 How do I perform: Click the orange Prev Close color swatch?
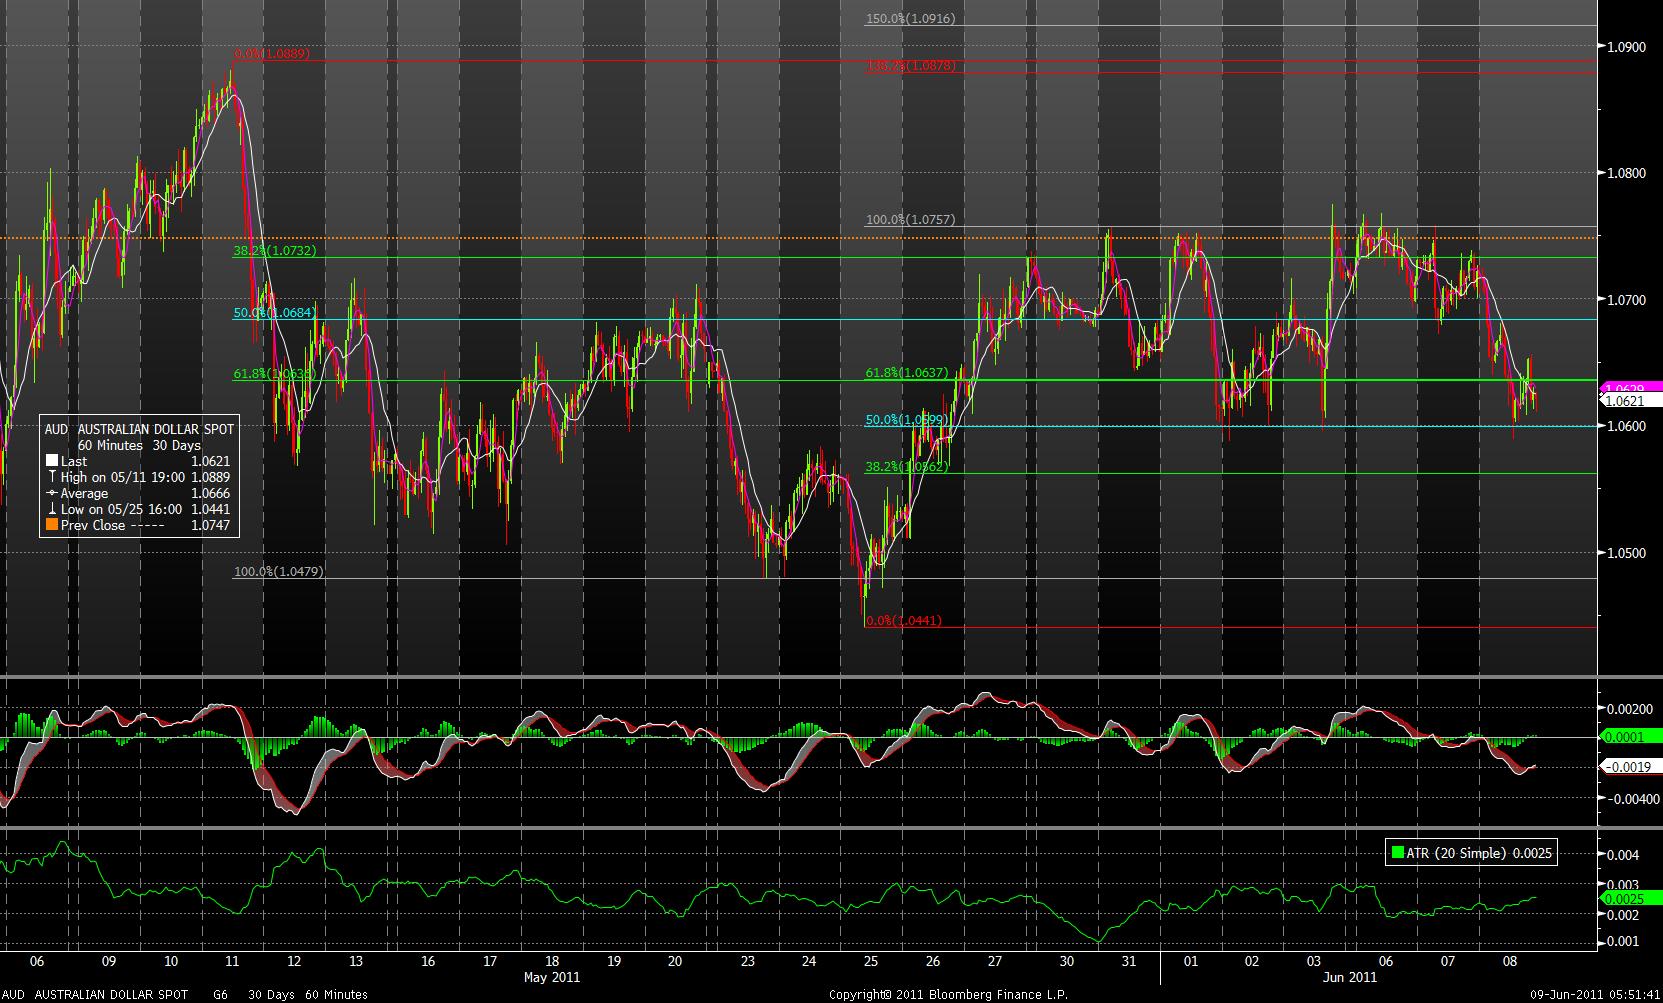coord(52,525)
